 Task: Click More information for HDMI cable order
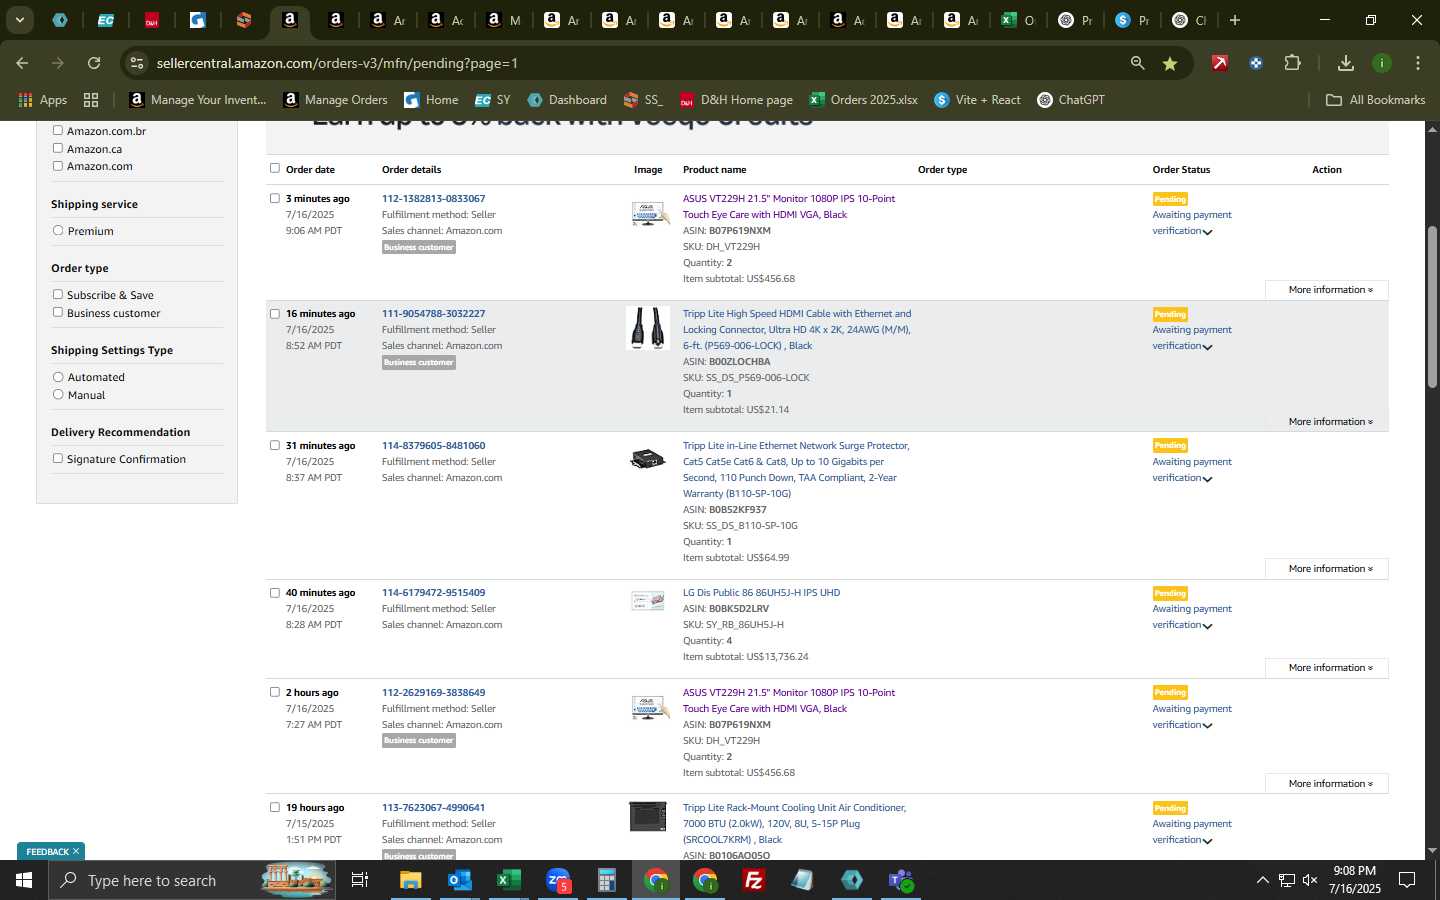1326,422
